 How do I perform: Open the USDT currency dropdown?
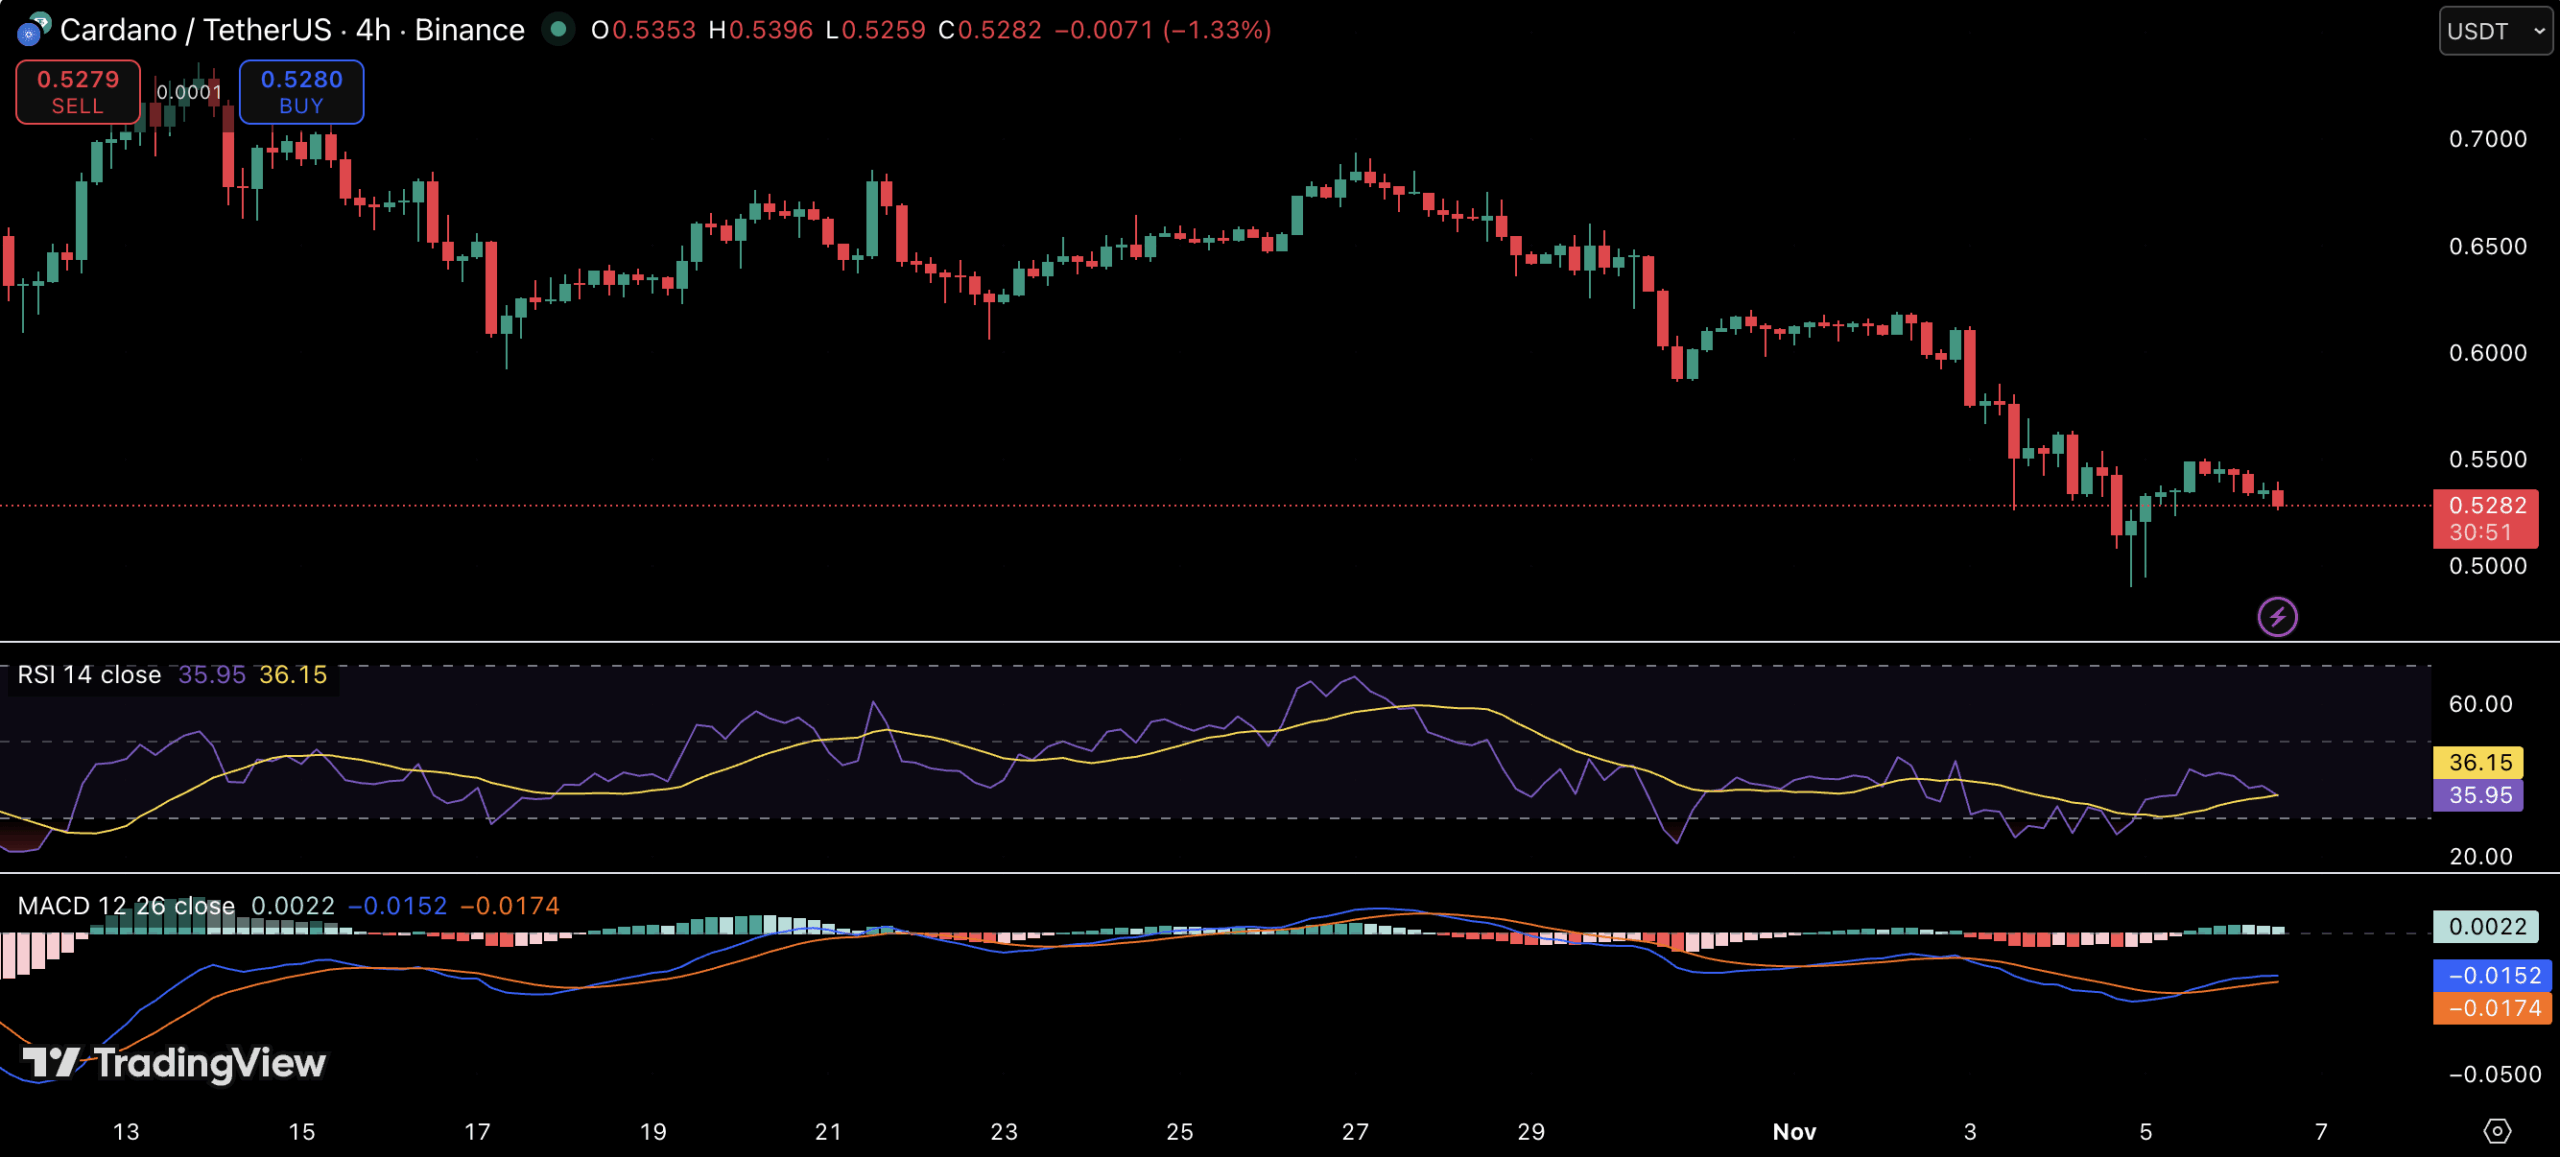tap(2495, 31)
